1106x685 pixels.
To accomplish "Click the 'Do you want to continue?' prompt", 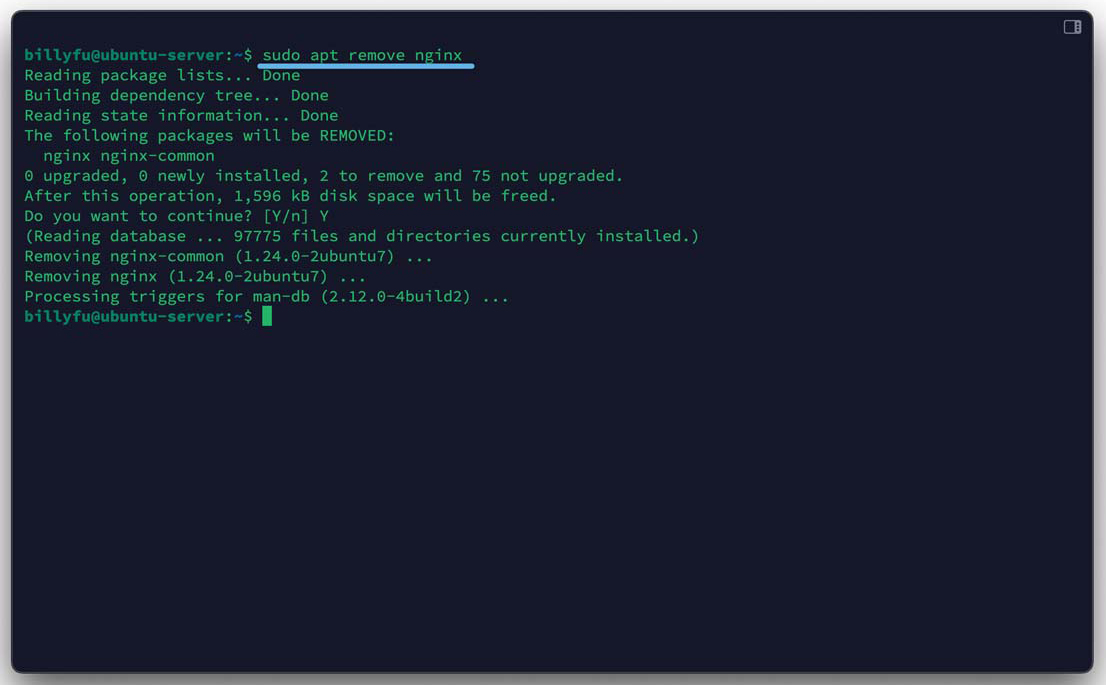I will (x=138, y=216).
